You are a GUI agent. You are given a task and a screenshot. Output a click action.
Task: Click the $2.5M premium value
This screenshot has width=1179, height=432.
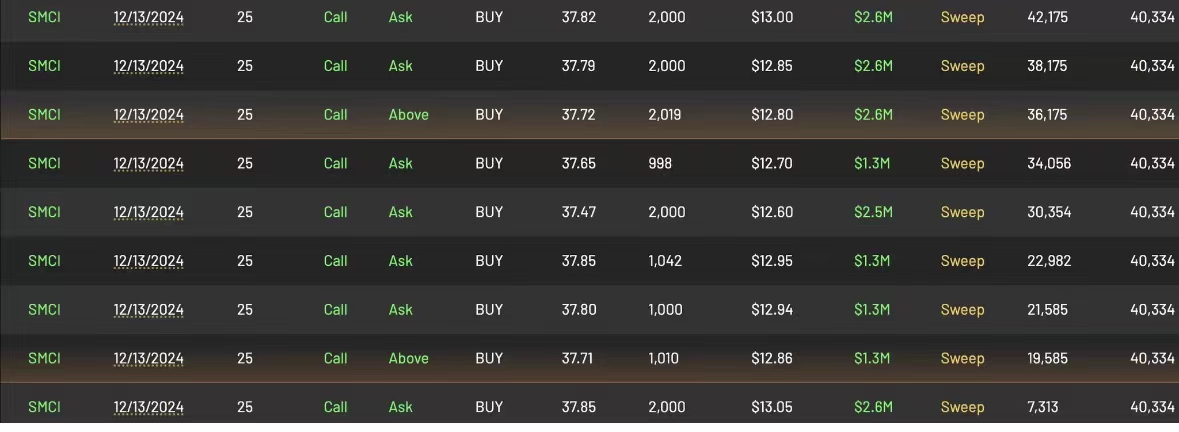874,213
